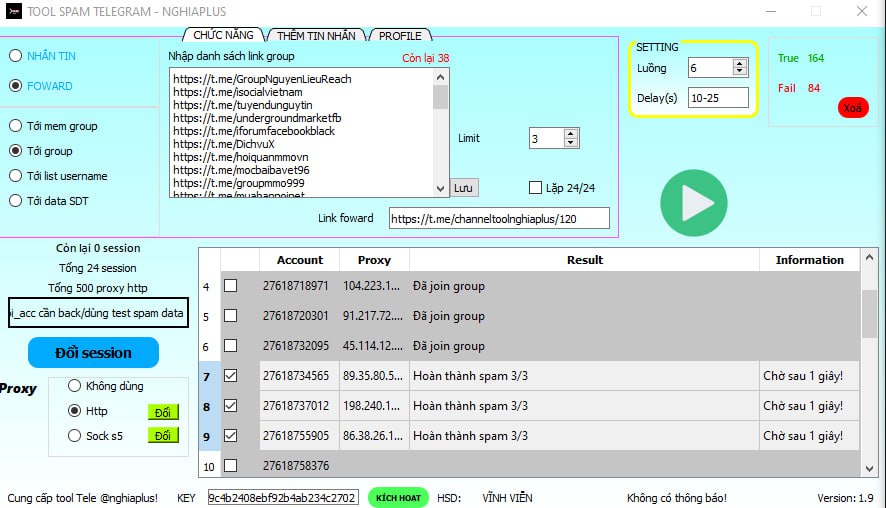The height and width of the screenshot is (508, 886).
Task: Click link list scrollbar down arrow
Action: pyautogui.click(x=441, y=189)
